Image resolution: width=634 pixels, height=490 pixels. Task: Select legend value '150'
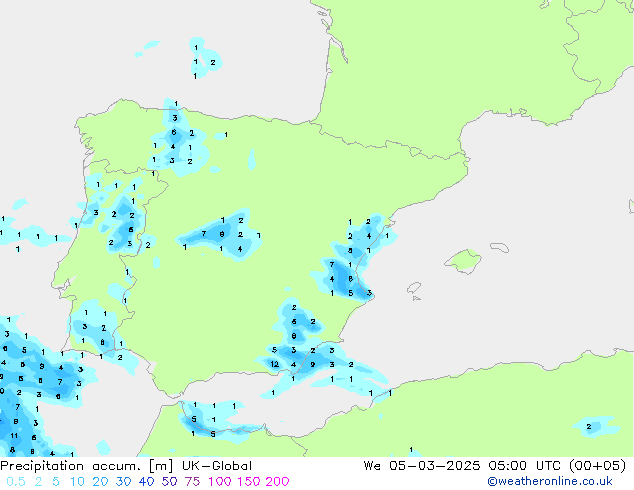point(249,482)
